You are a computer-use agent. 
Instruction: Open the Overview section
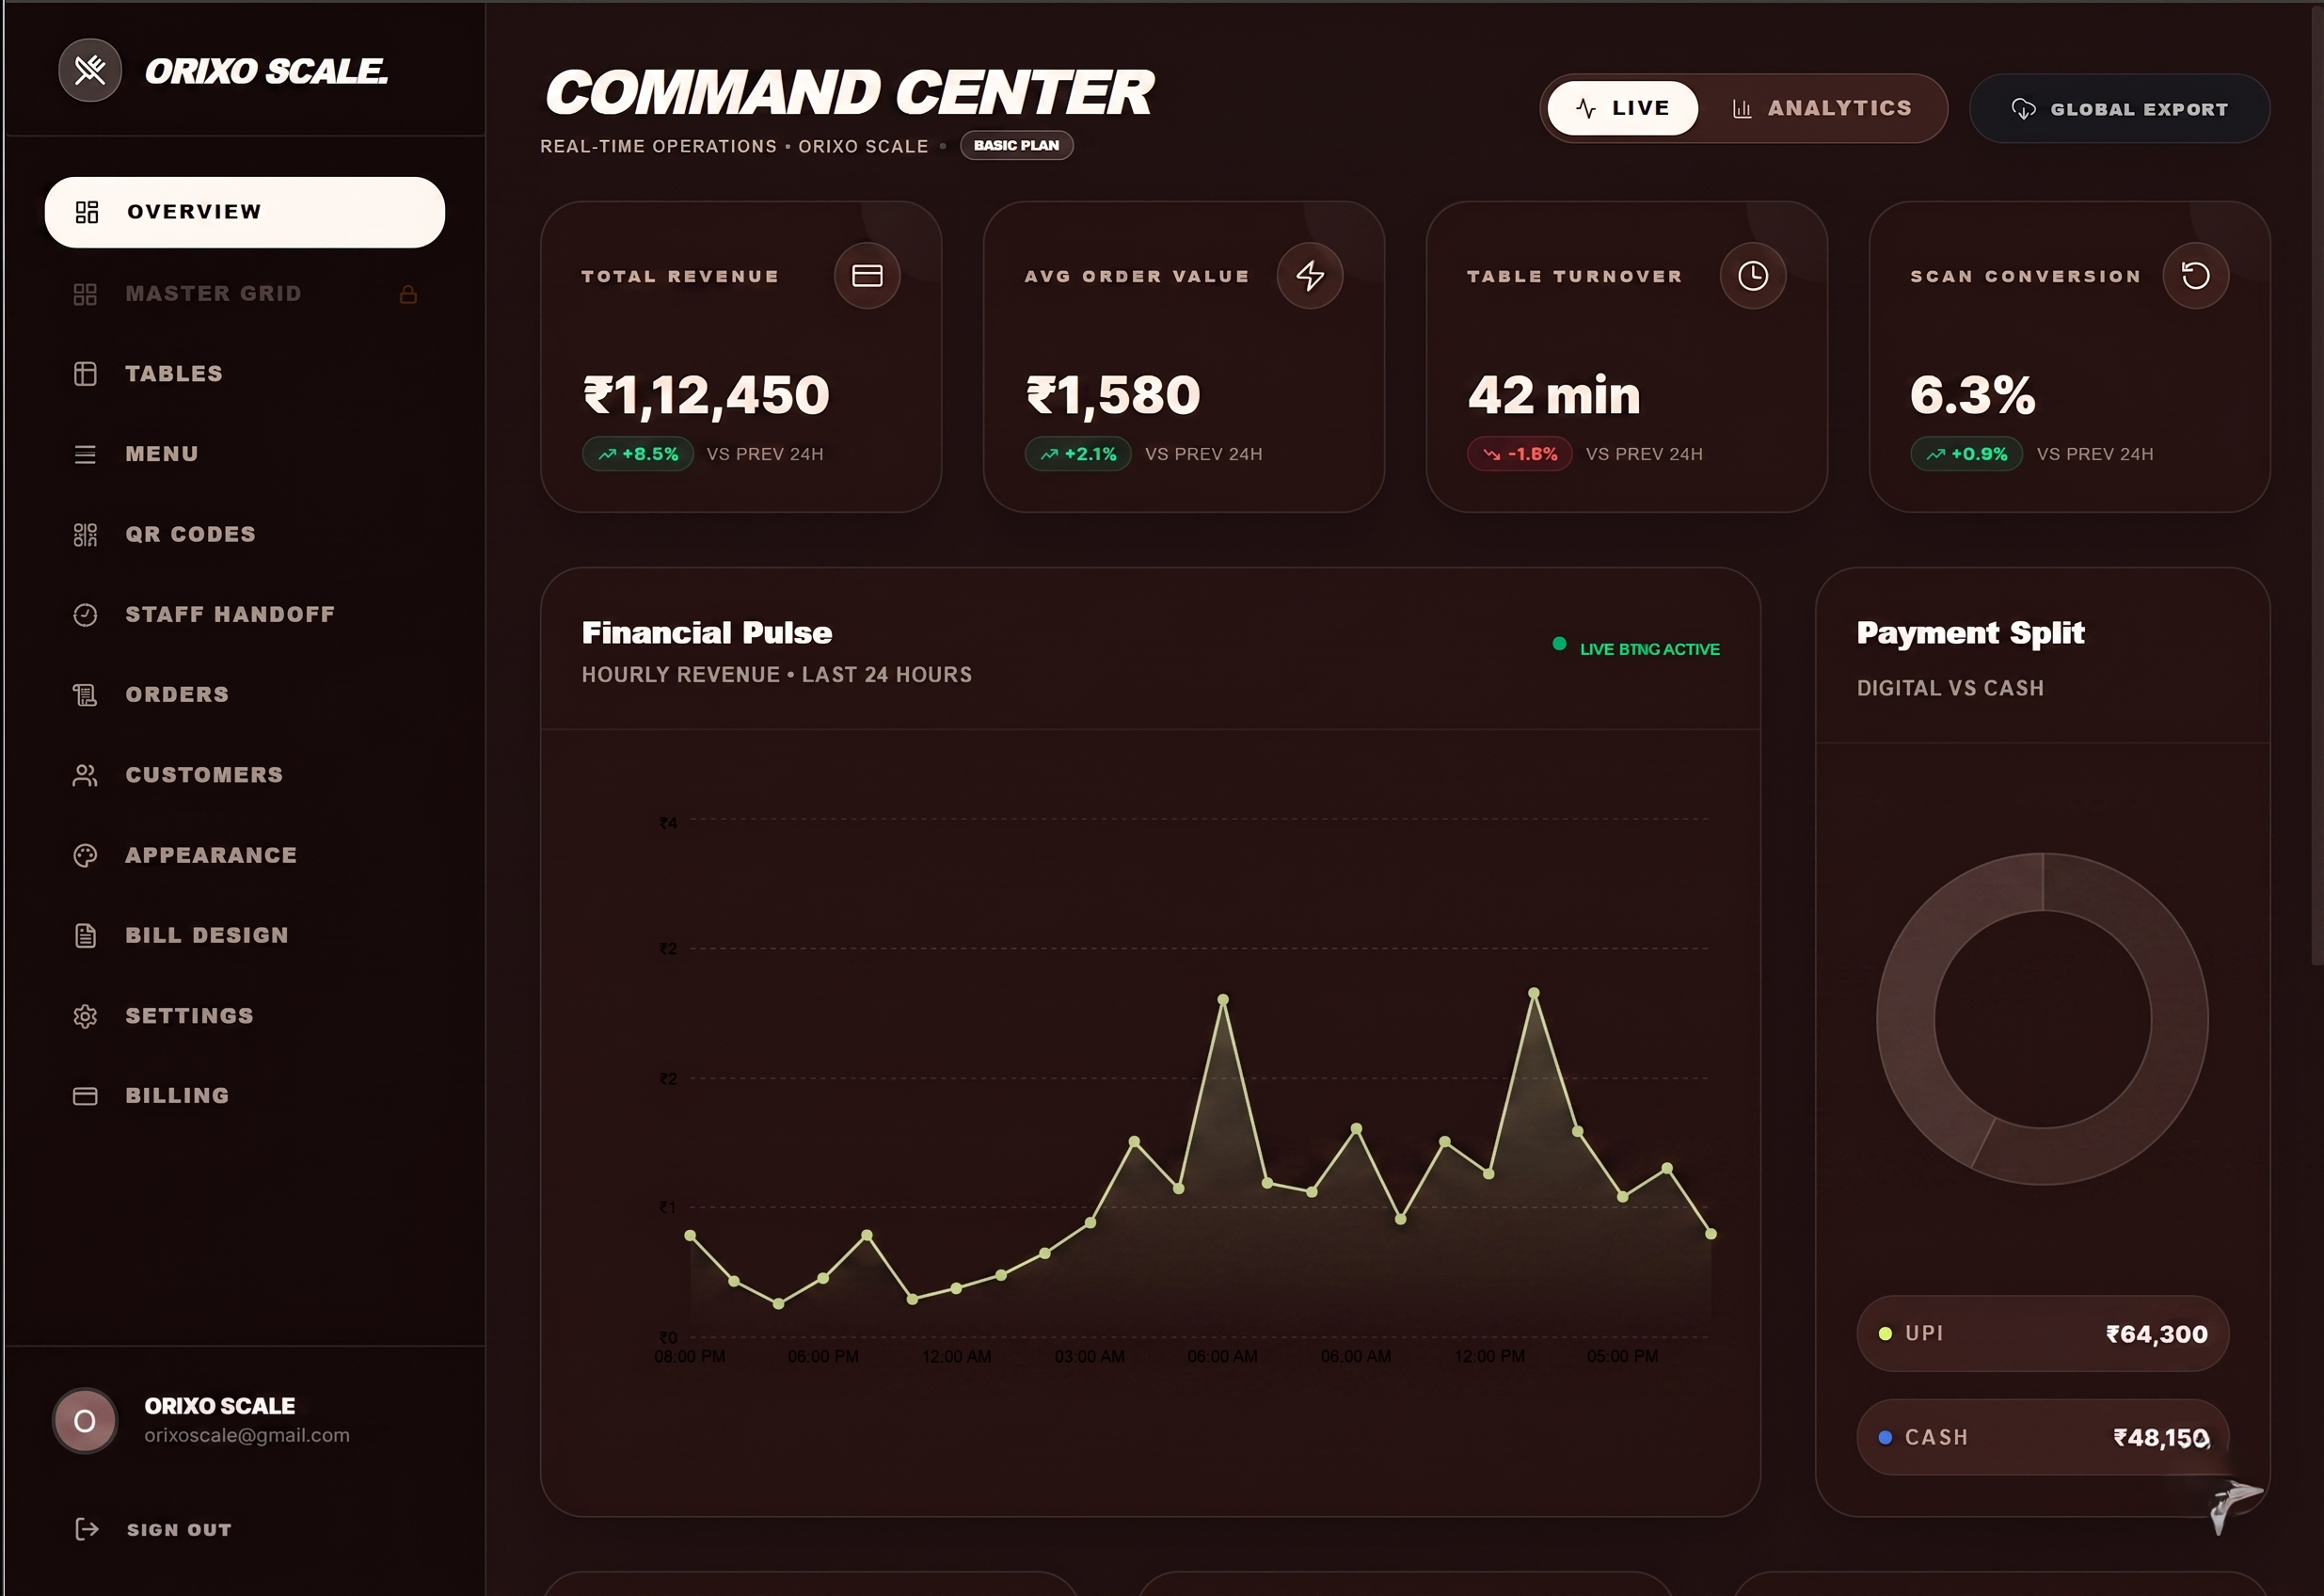coord(245,212)
